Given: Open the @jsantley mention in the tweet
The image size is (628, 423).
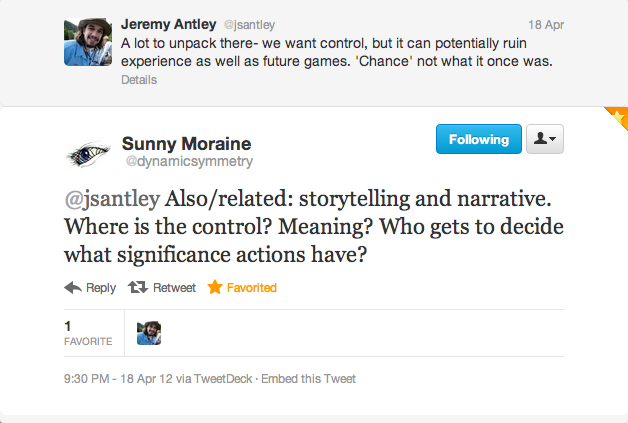Looking at the screenshot, I should tap(112, 199).
